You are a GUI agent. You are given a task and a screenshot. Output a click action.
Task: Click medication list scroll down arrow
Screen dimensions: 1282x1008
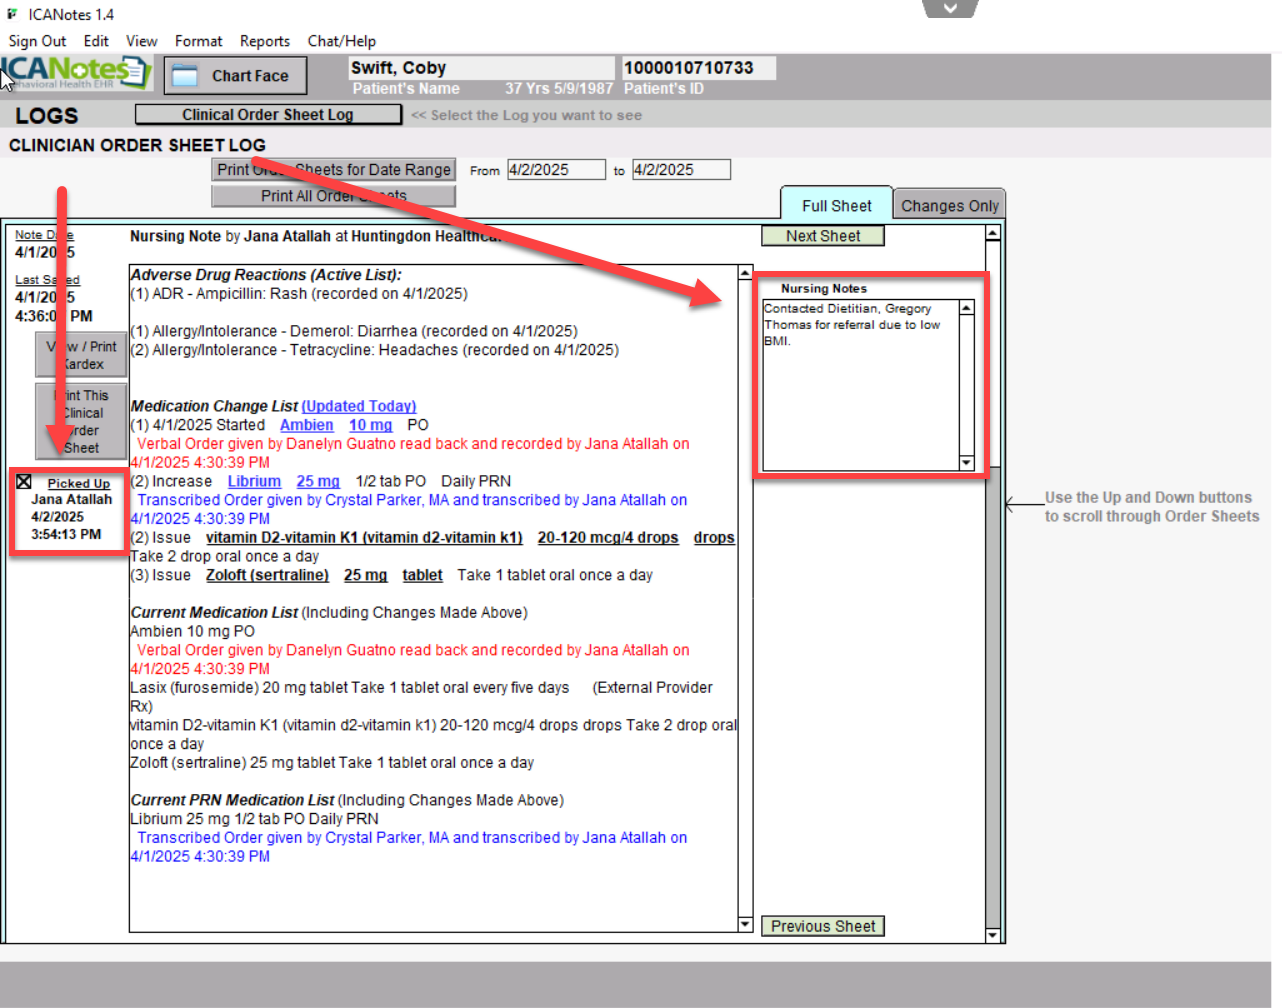(745, 924)
